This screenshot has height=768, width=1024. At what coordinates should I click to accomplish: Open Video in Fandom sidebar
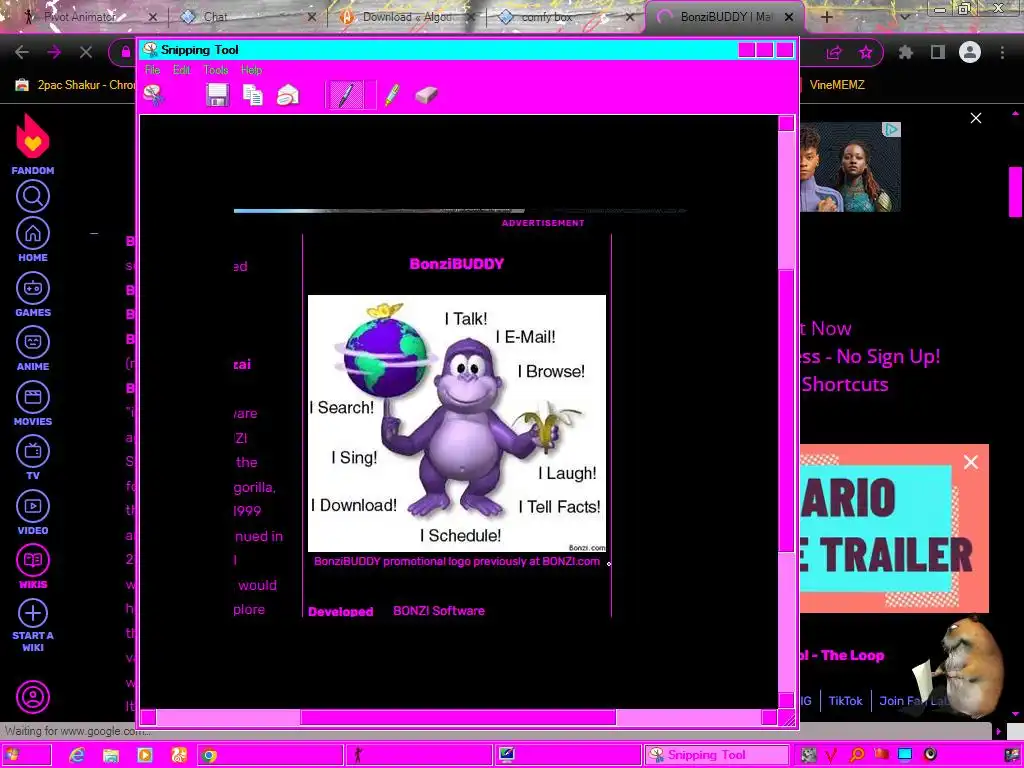pyautogui.click(x=33, y=513)
